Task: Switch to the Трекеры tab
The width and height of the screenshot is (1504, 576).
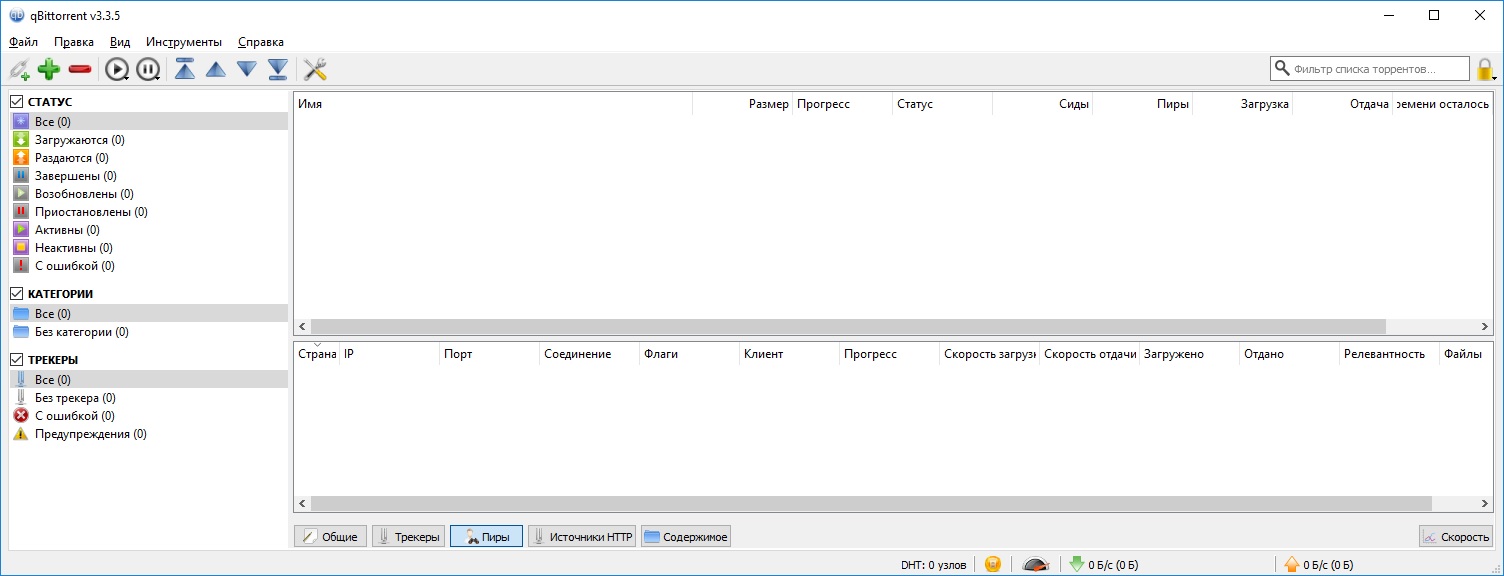Action: point(408,537)
